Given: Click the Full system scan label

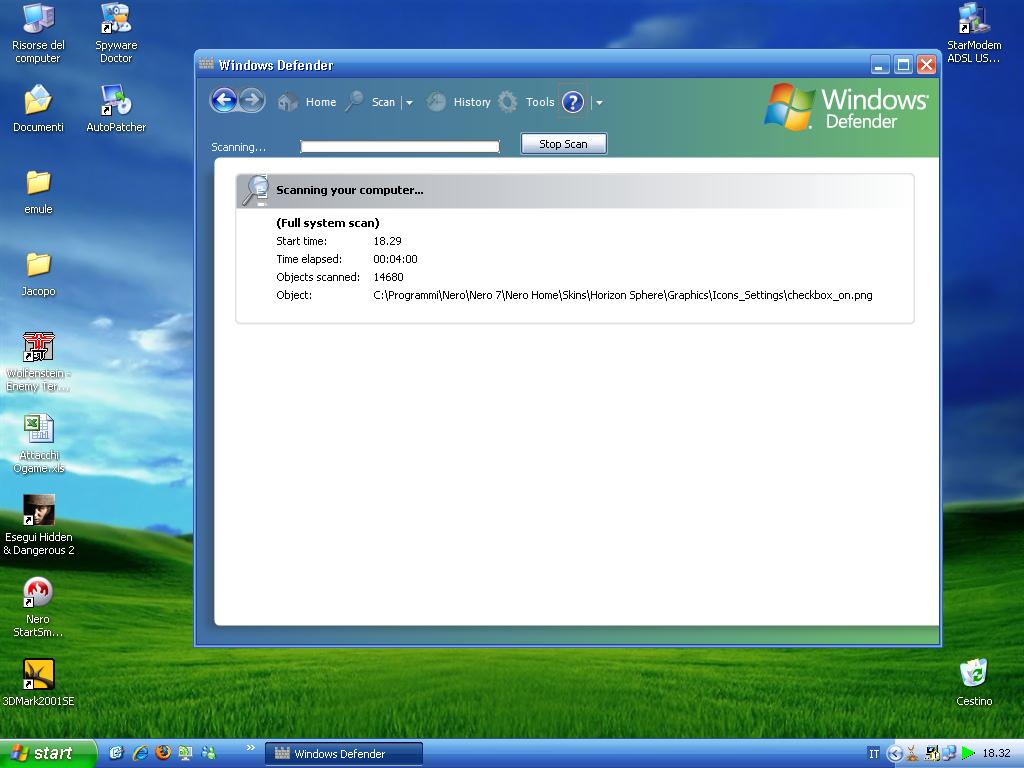Looking at the screenshot, I should click(328, 223).
